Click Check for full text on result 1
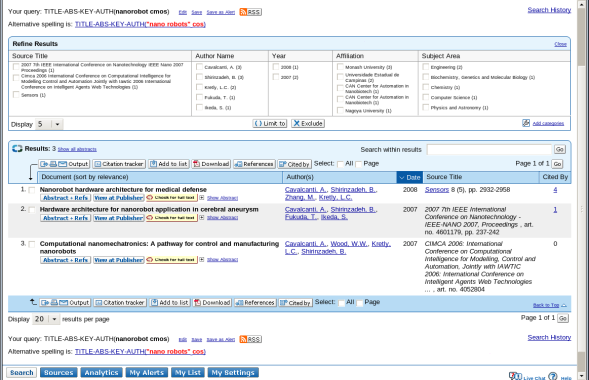 click(172, 198)
